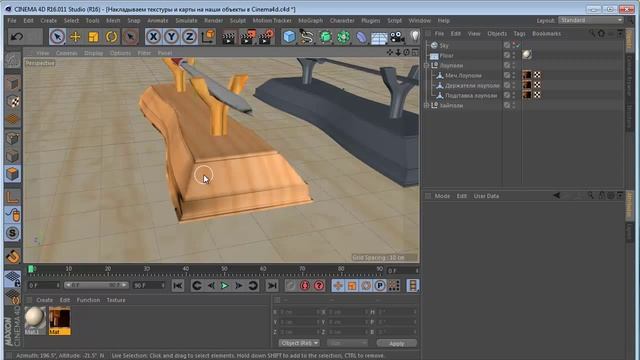640x360 pixels.
Task: Add a Cube primitive object
Action: [x=289, y=37]
